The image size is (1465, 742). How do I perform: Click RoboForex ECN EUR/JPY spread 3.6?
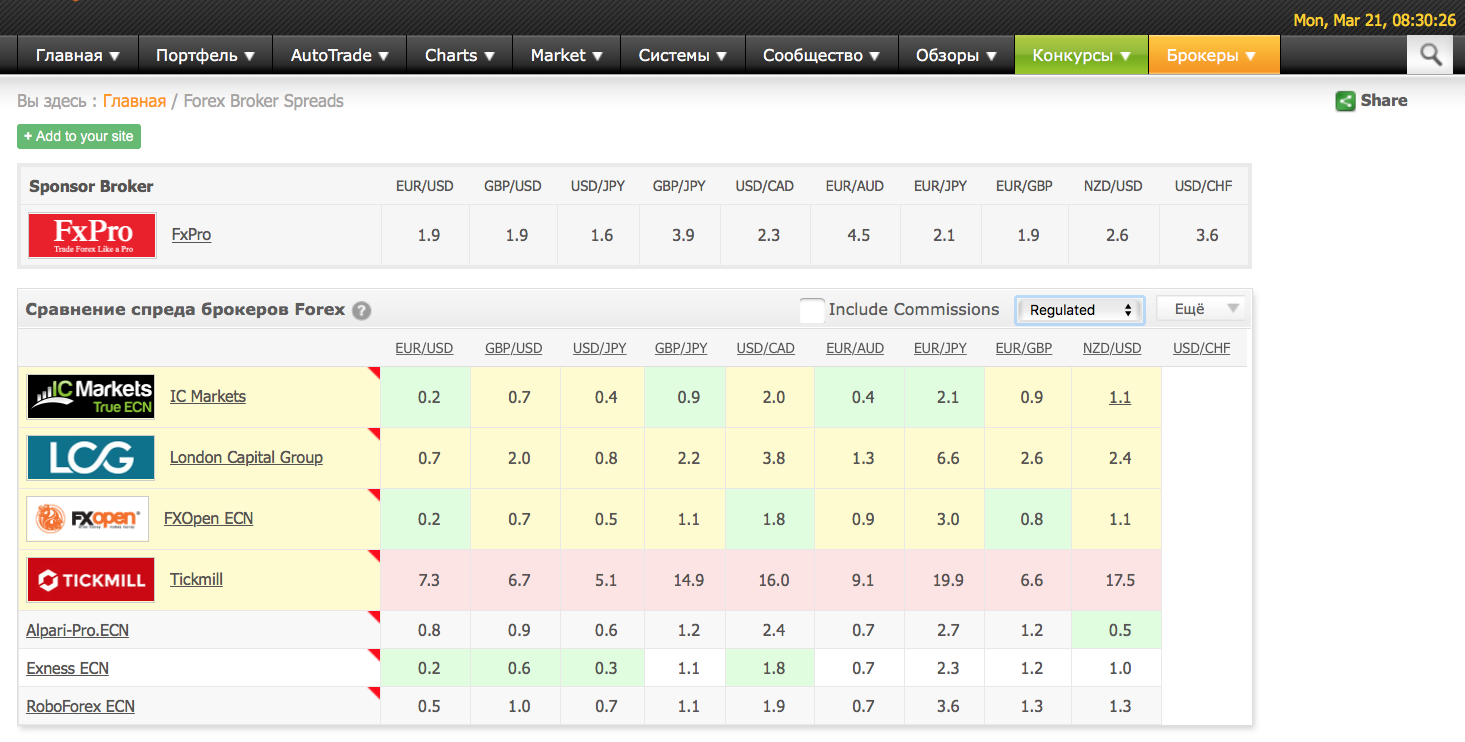948,706
